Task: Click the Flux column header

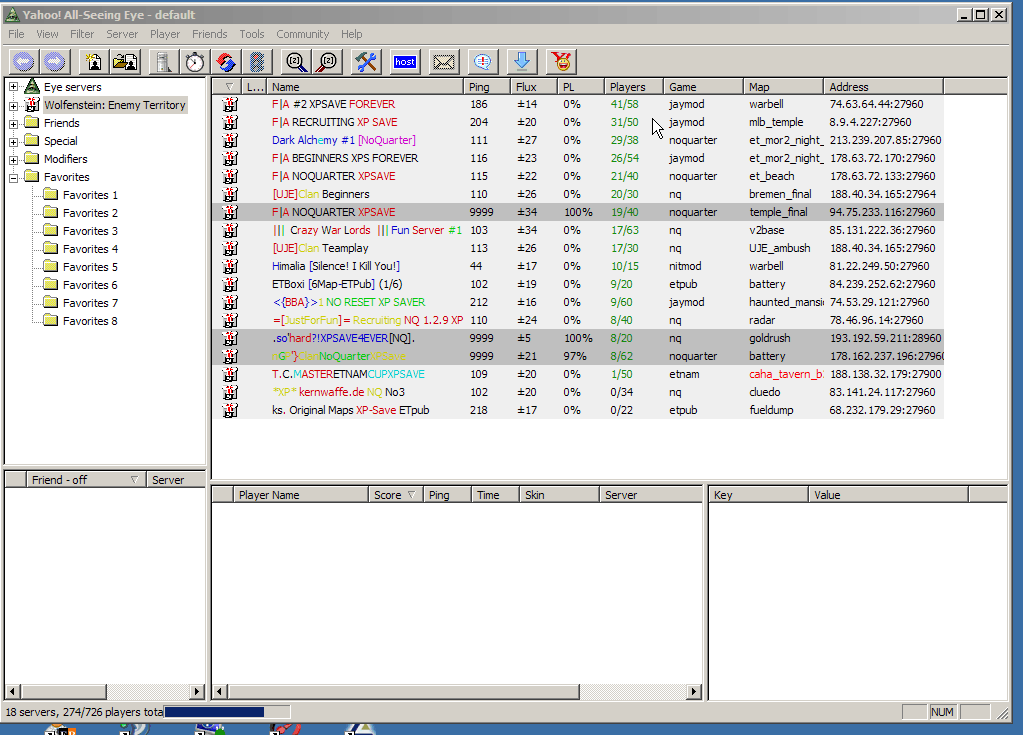Action: [x=534, y=87]
